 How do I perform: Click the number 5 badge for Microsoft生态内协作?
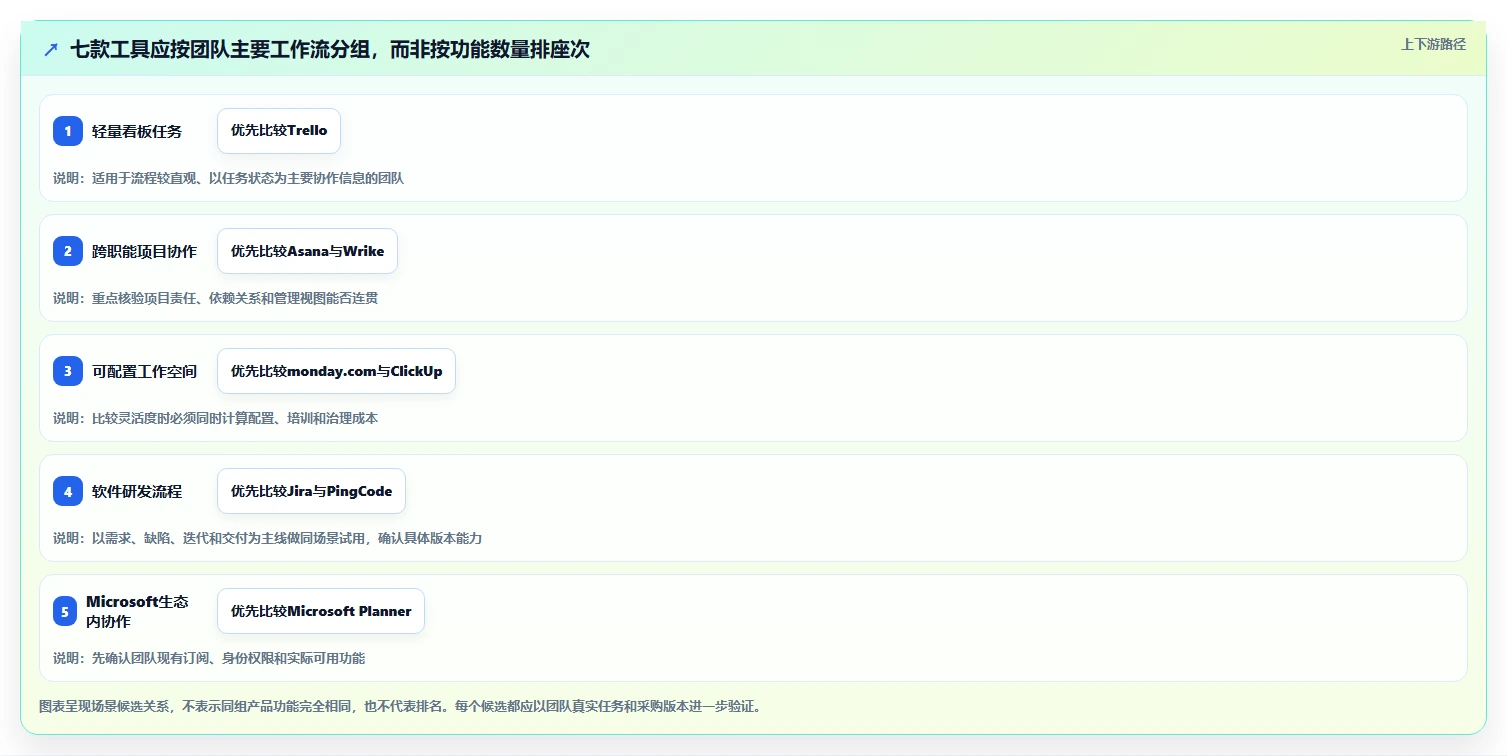(65, 611)
